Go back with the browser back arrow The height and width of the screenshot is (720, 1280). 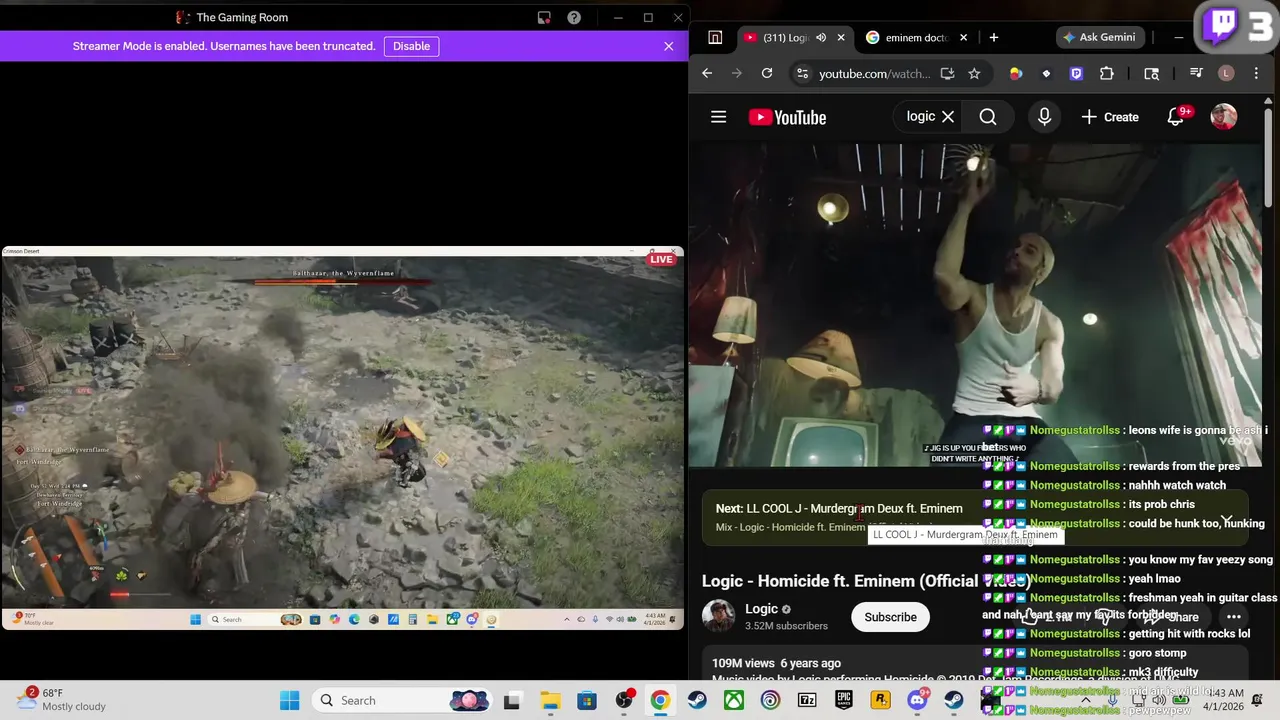pyautogui.click(x=707, y=73)
